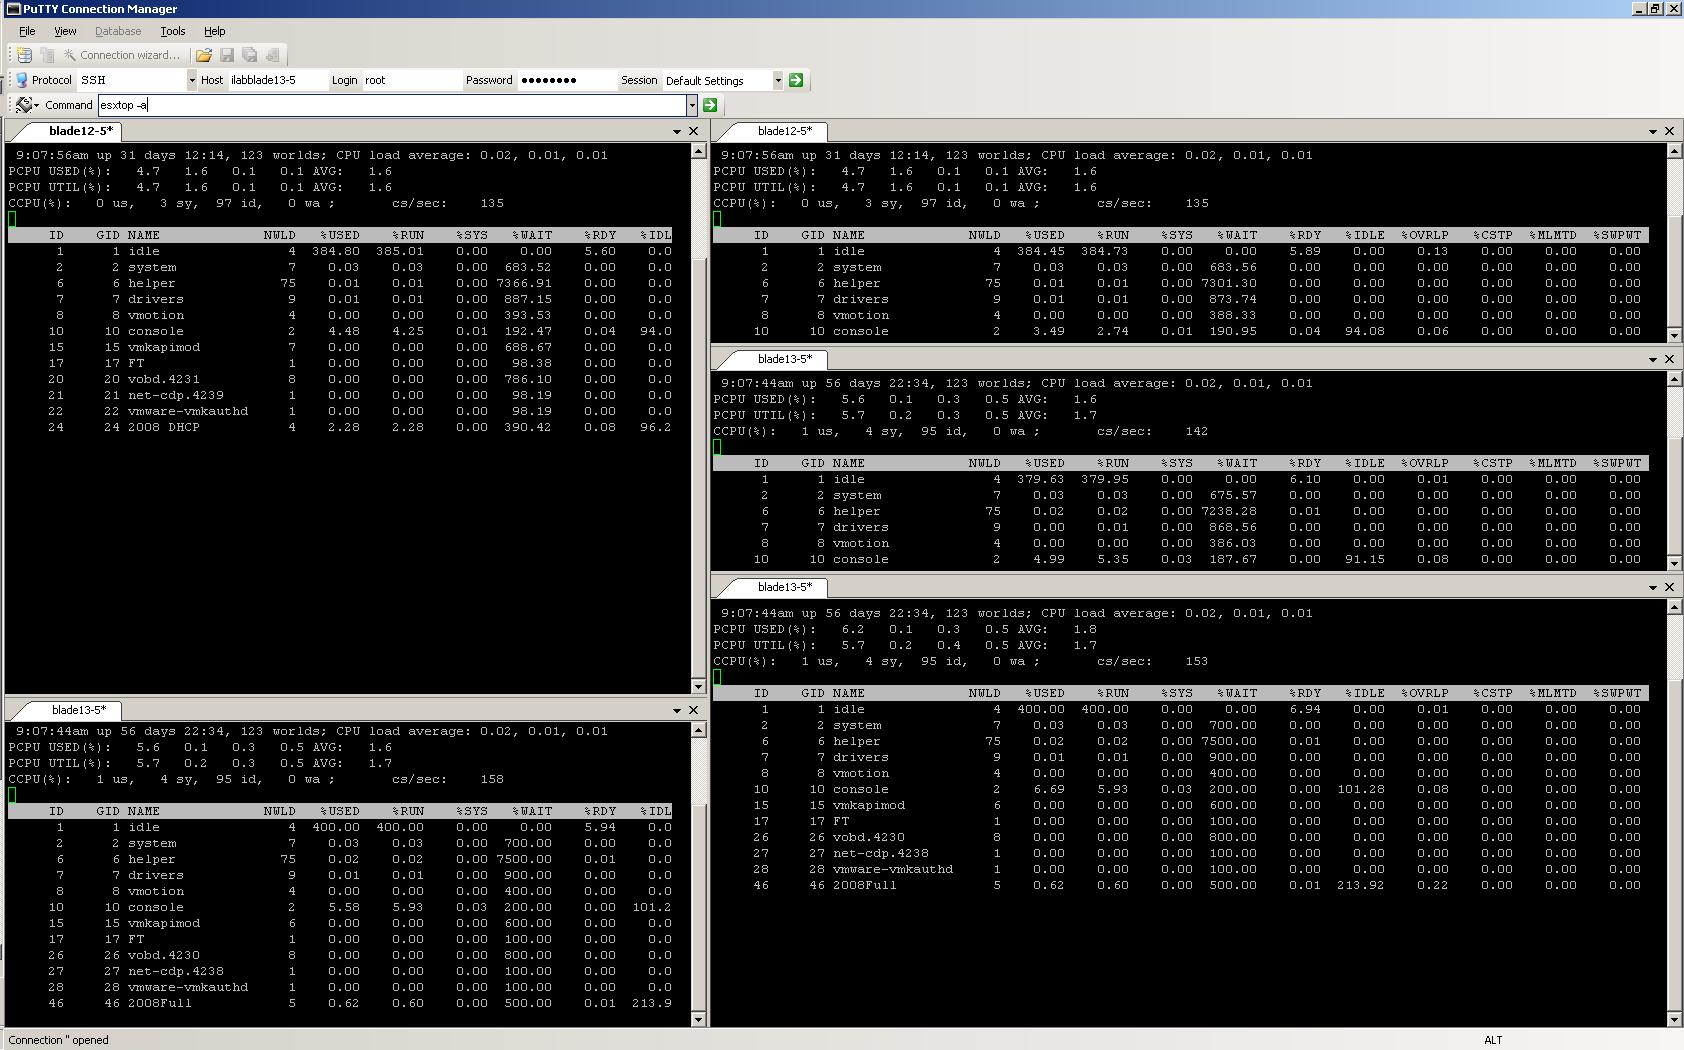The height and width of the screenshot is (1050, 1684).
Task: Click the save all databases icon
Action: 250,55
